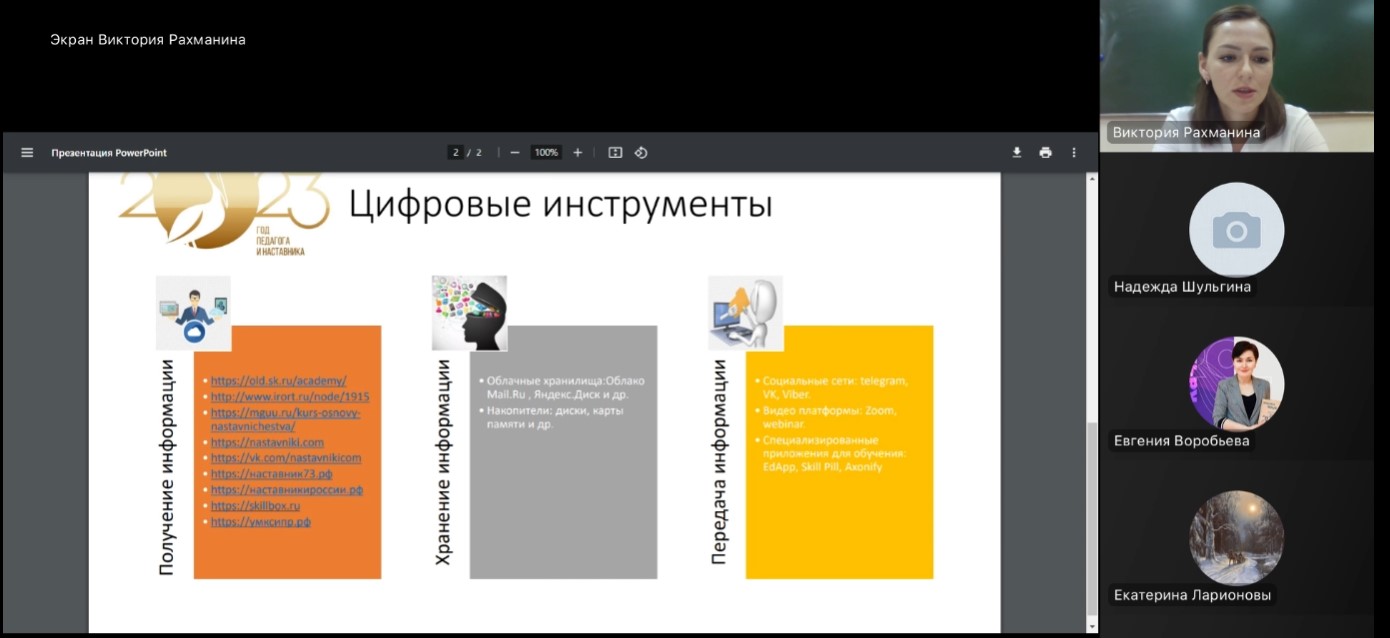
Task: Open the skillbox.ru link
Action: click(x=256, y=506)
